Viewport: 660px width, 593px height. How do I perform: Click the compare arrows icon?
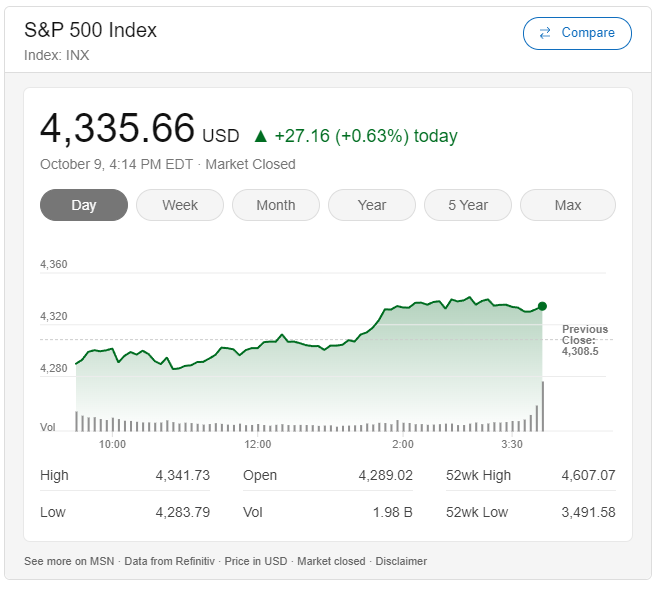pos(545,33)
